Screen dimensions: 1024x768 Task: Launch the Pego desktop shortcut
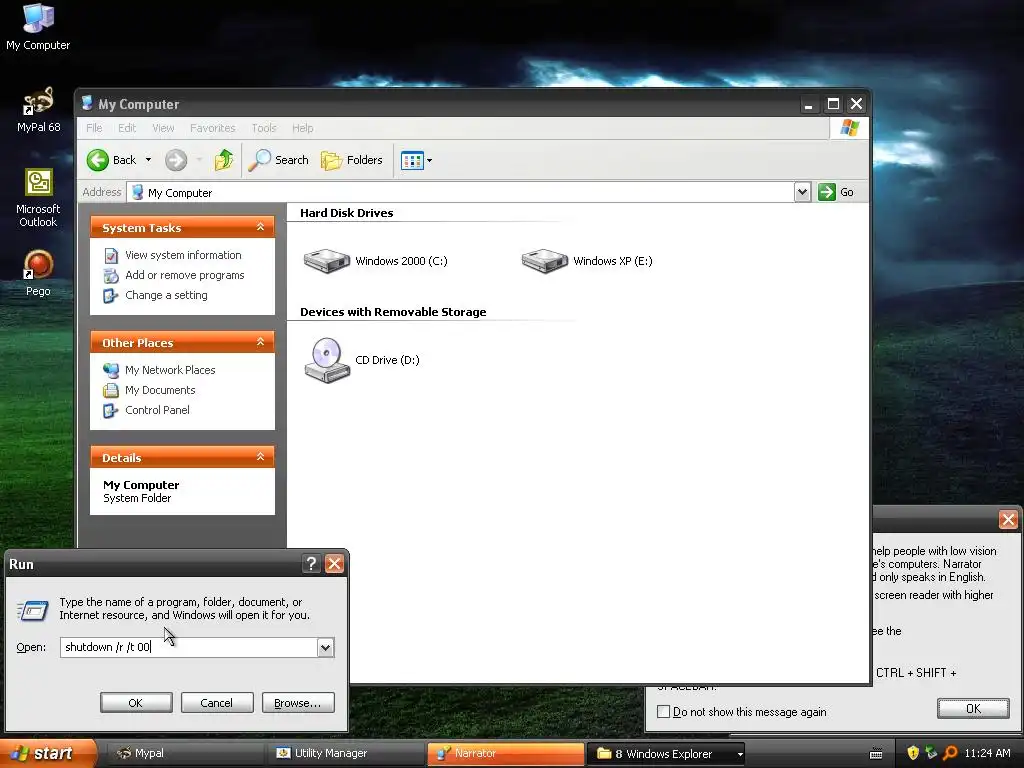click(x=38, y=273)
